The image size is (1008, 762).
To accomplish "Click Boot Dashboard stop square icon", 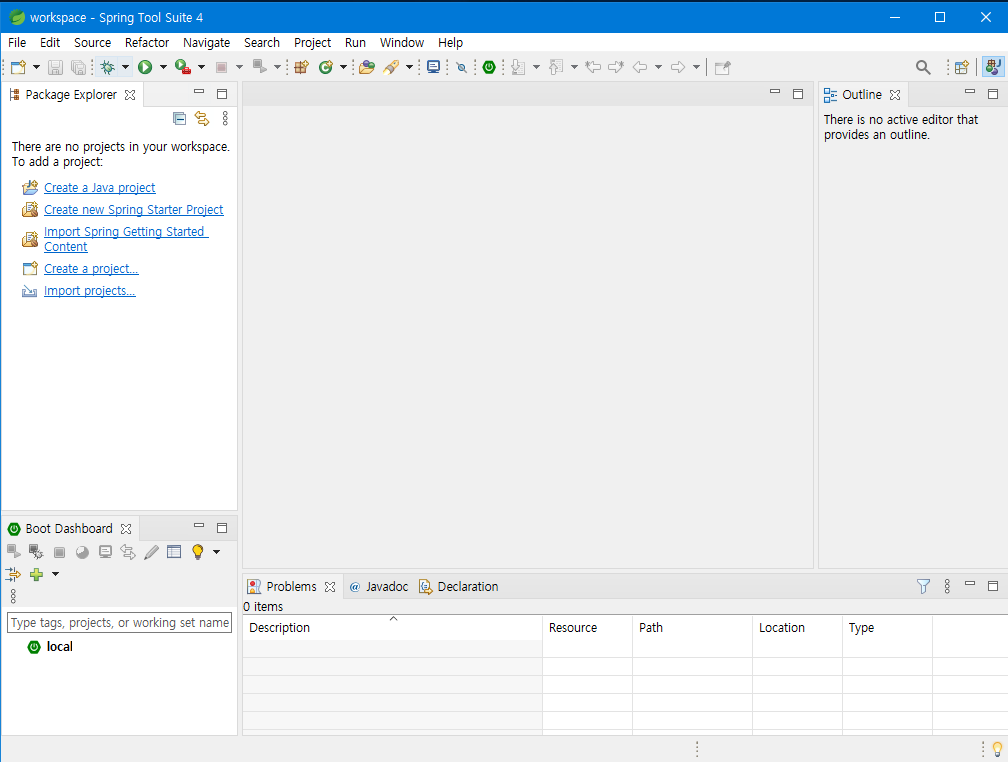I will tap(59, 552).
